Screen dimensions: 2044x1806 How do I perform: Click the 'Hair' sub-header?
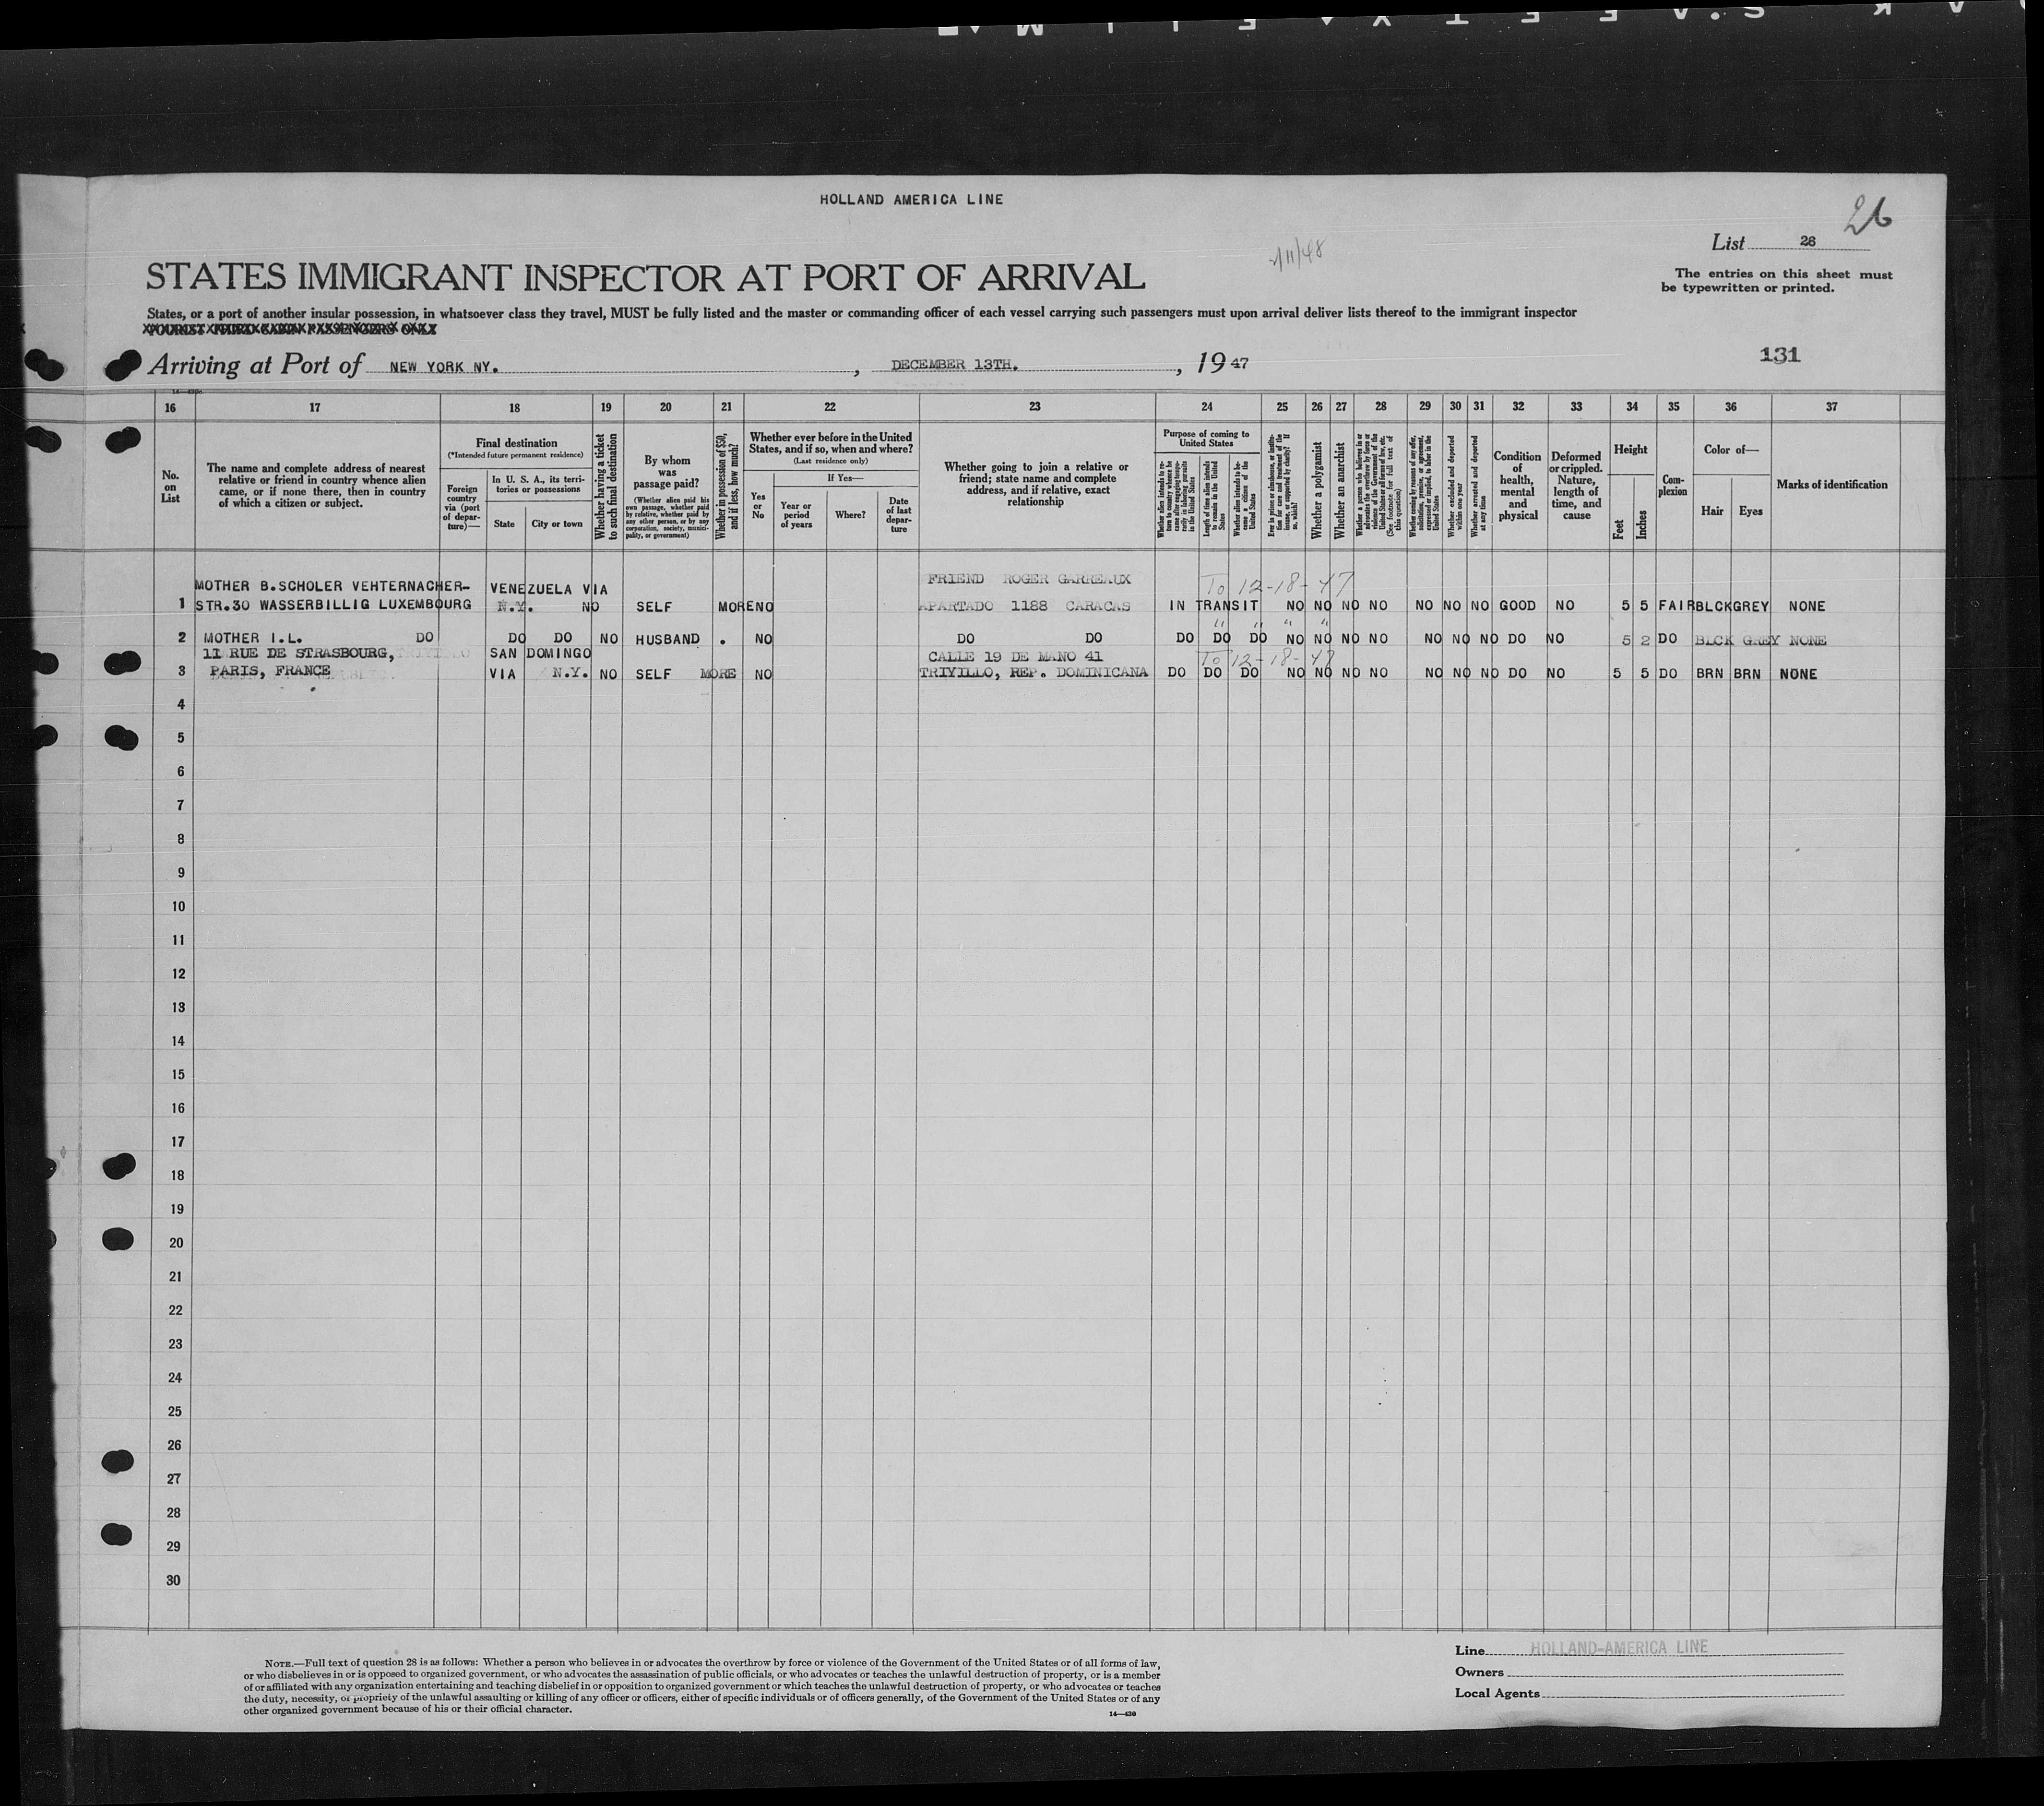tap(1712, 512)
